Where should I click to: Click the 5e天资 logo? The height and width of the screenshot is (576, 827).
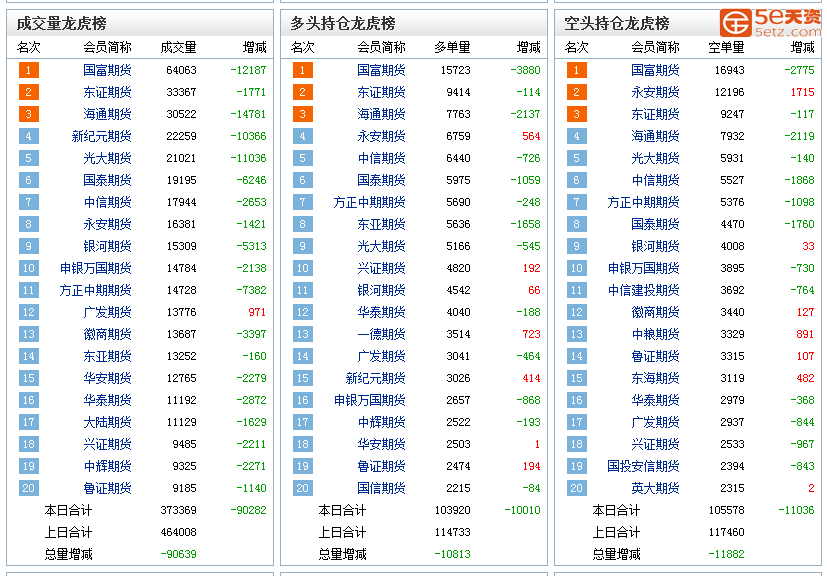(771, 22)
